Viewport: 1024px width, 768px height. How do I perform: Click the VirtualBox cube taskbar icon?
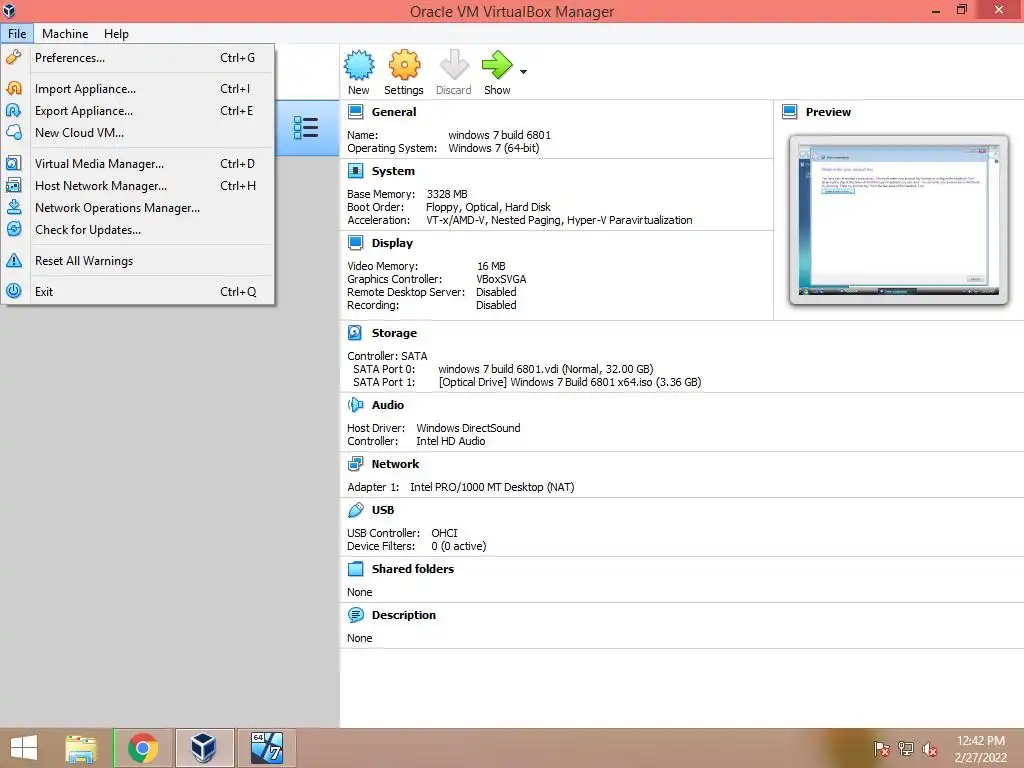(203, 748)
